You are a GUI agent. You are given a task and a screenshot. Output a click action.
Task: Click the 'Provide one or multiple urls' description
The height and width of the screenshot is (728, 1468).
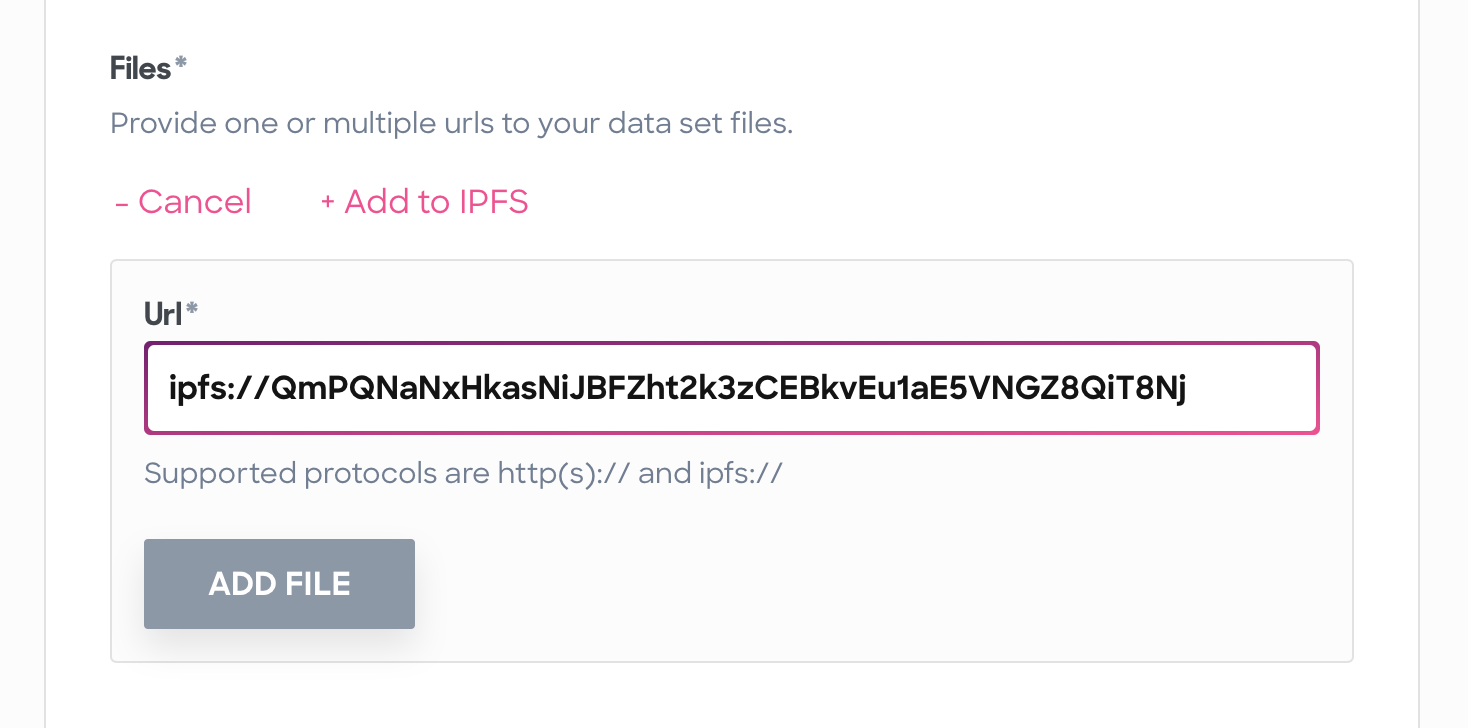451,124
